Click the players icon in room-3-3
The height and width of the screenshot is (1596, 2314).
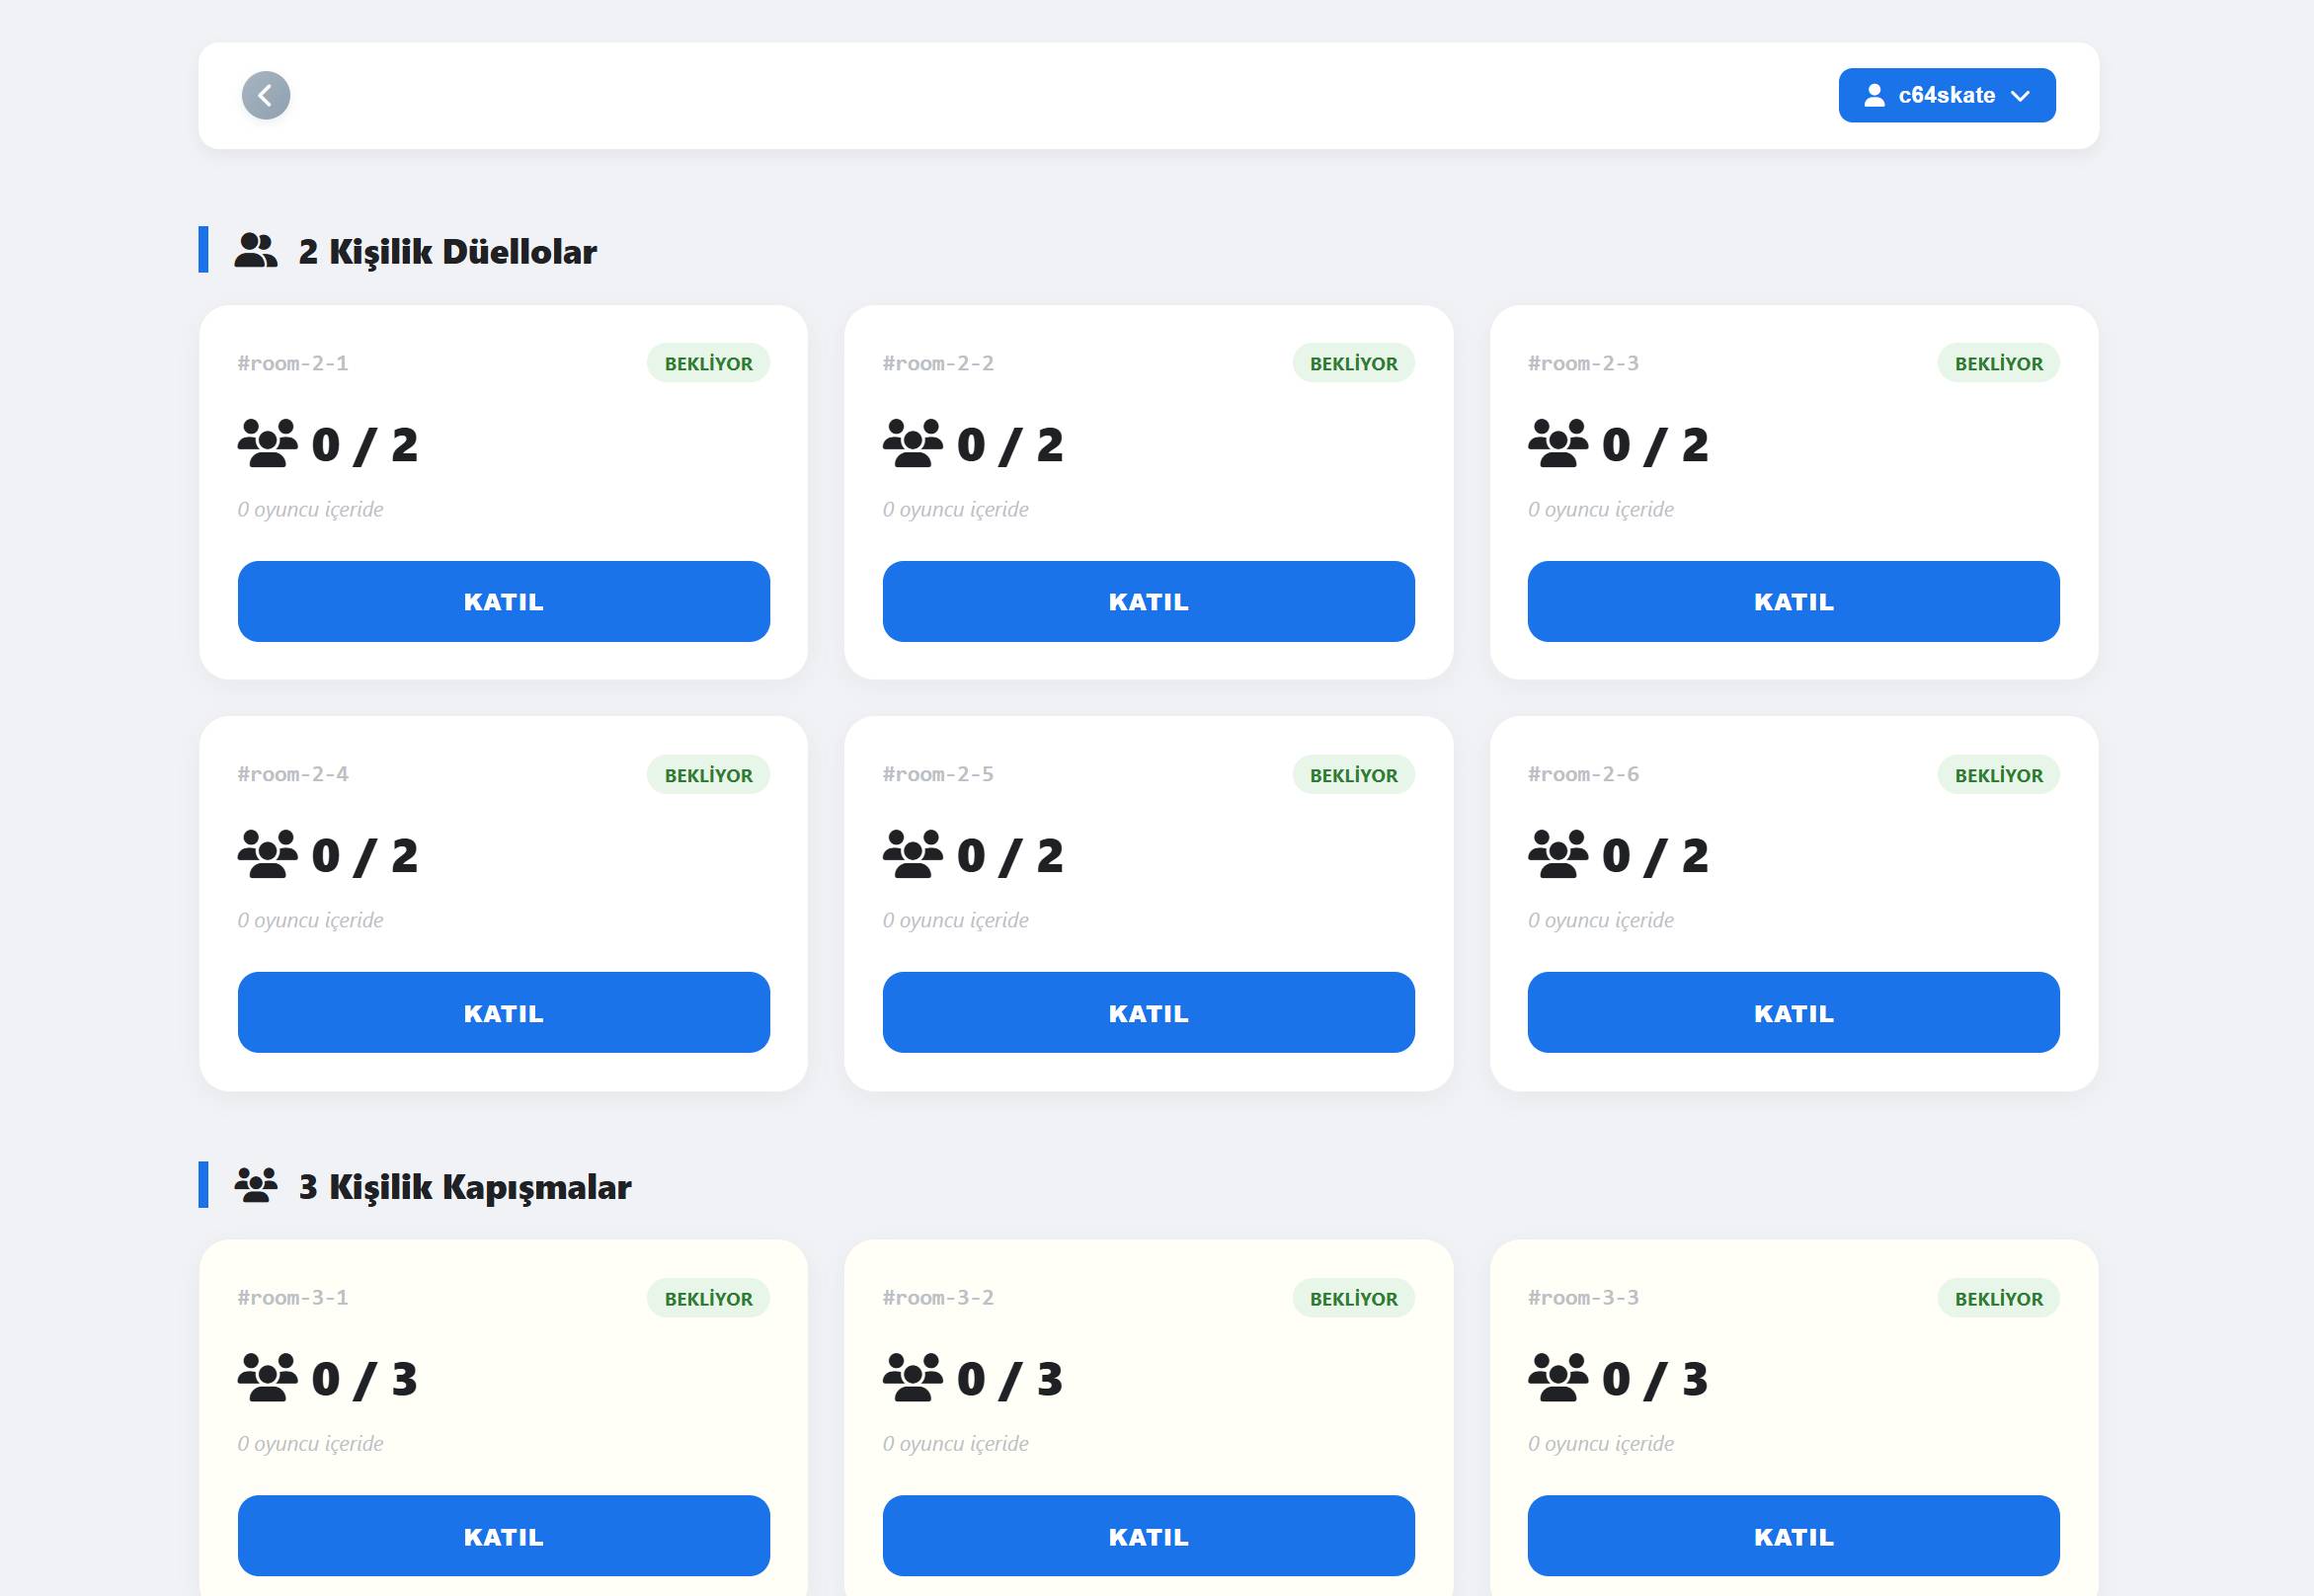[x=1557, y=1379]
